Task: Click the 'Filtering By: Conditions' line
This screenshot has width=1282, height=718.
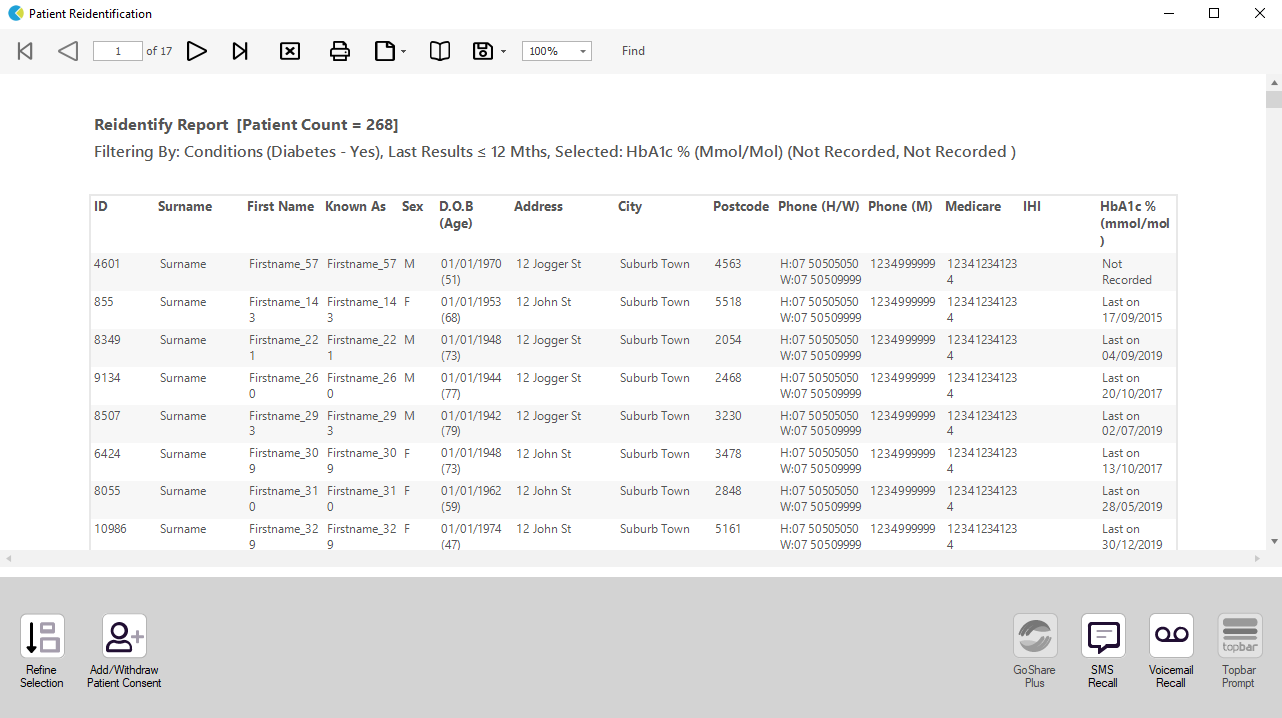Action: tap(555, 152)
